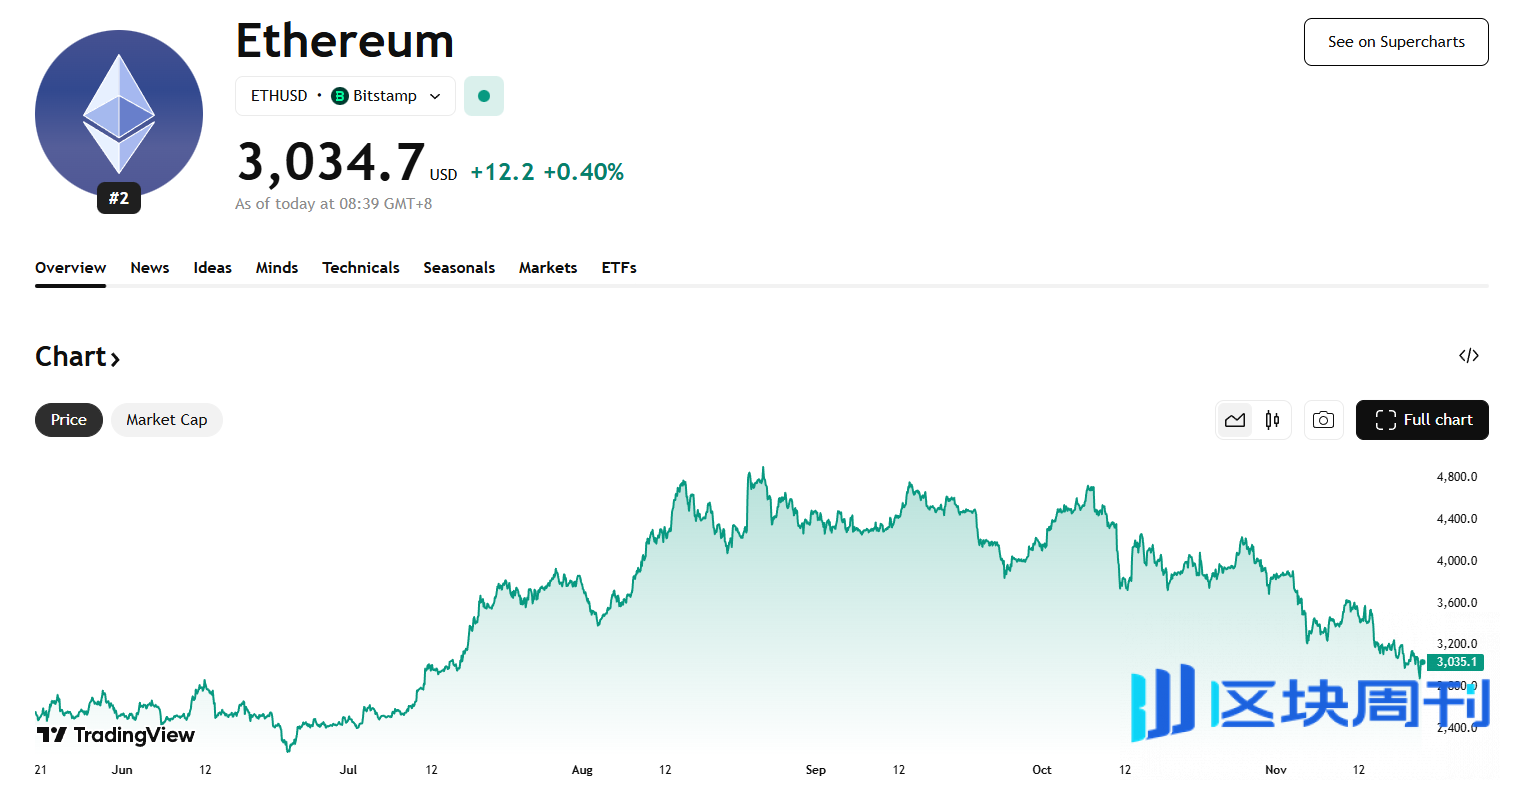The height and width of the screenshot is (796, 1520).
Task: Go to the Seasonals tab
Action: pyautogui.click(x=459, y=268)
